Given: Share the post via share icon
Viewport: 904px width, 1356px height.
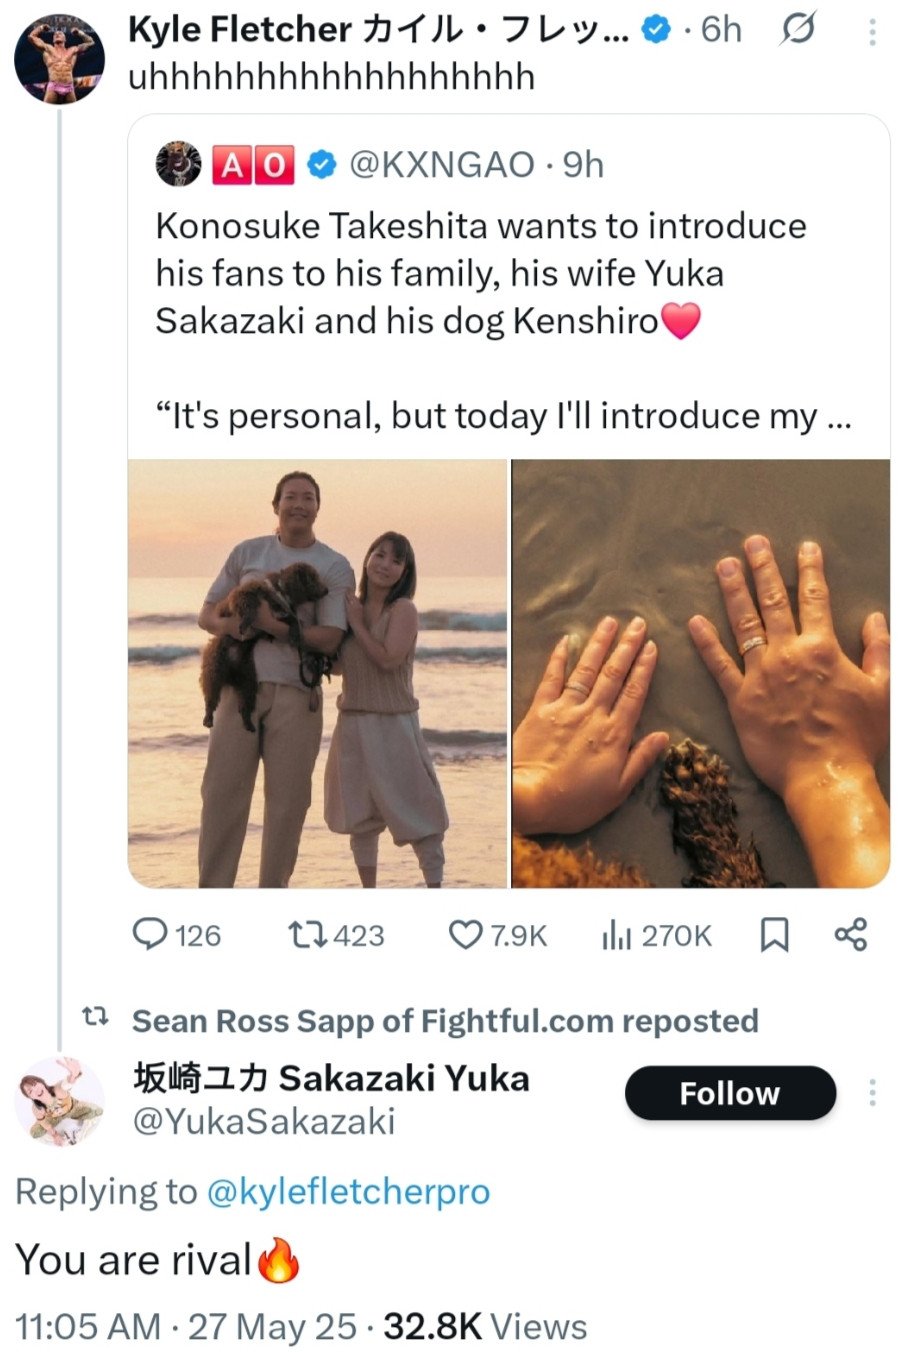Looking at the screenshot, I should click(850, 936).
